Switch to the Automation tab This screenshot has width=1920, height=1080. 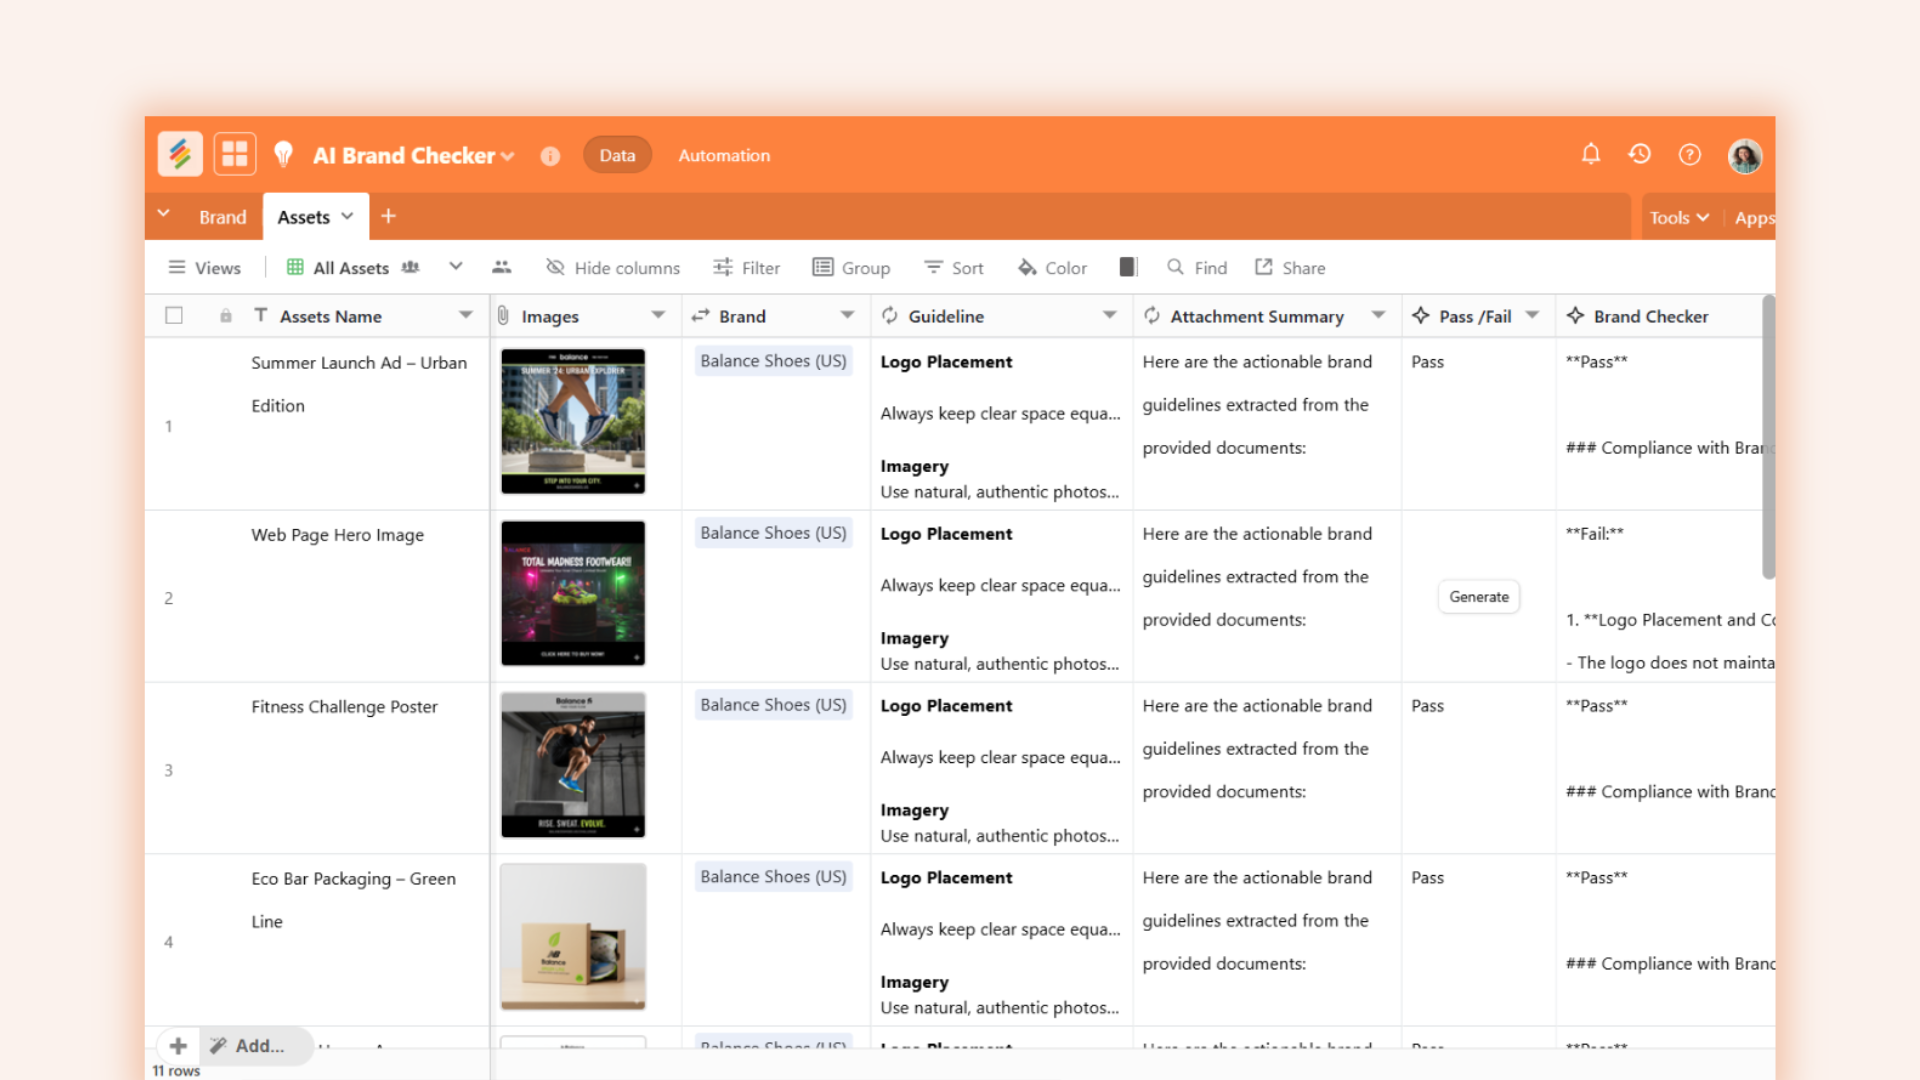[723, 155]
